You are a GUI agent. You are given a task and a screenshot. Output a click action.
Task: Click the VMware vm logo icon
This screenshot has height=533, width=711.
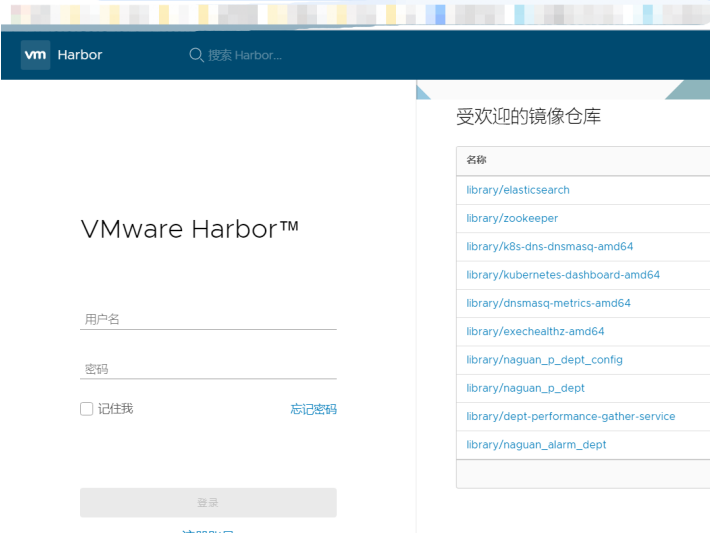(x=35, y=55)
